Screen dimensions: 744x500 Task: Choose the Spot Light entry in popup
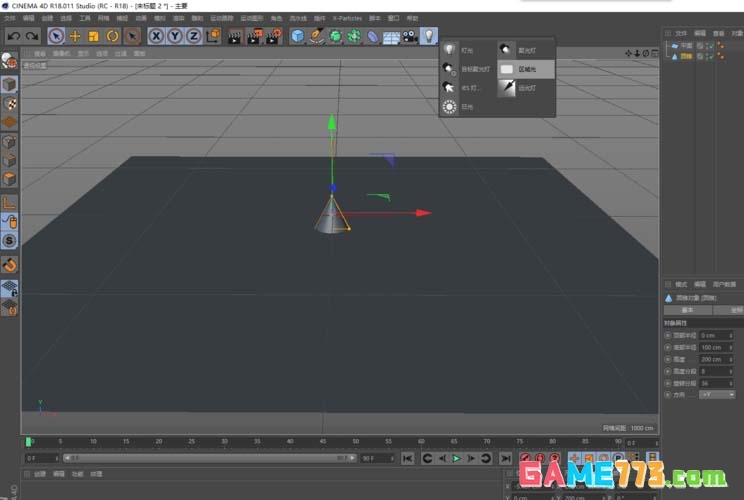526,50
